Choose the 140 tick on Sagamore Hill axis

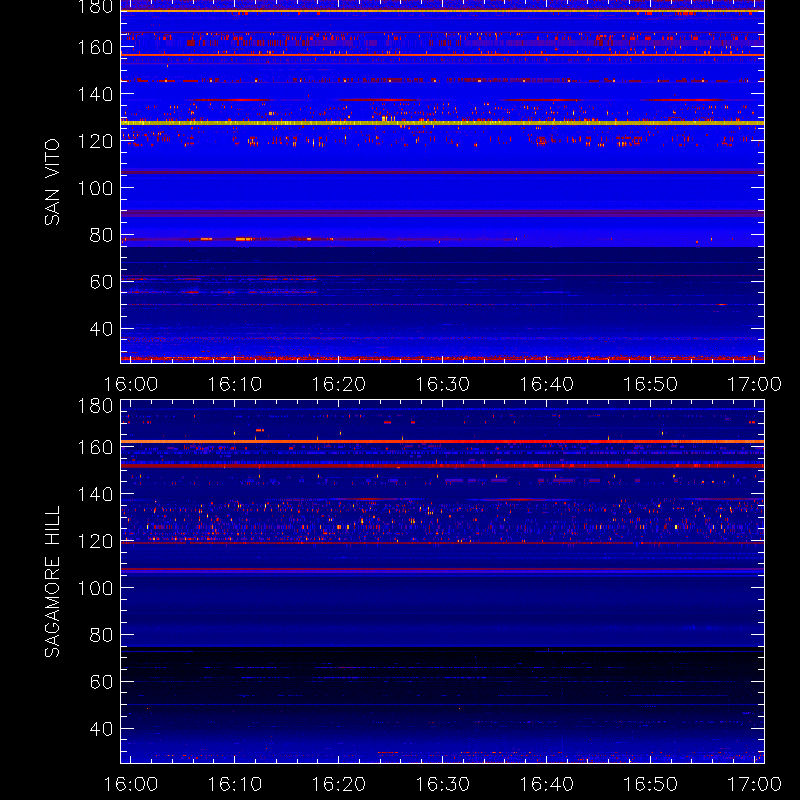pyautogui.click(x=95, y=494)
